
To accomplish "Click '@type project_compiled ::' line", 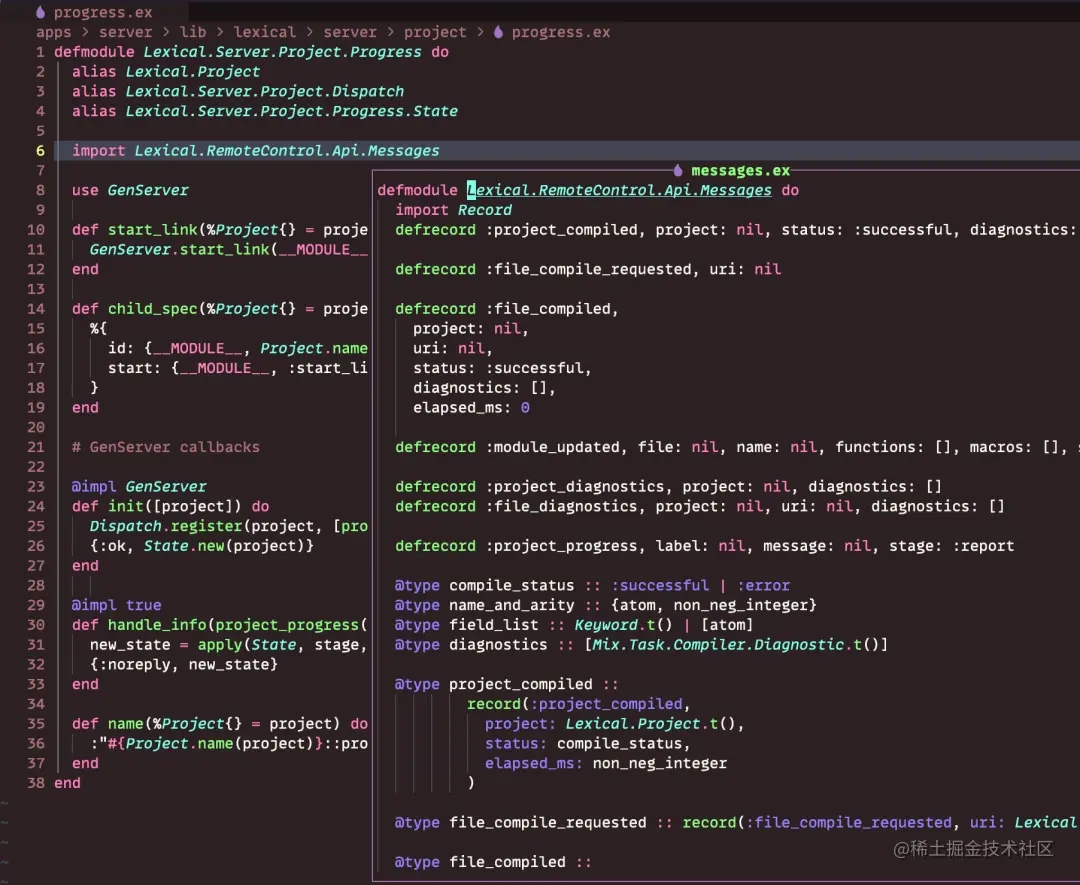I will point(507,685).
